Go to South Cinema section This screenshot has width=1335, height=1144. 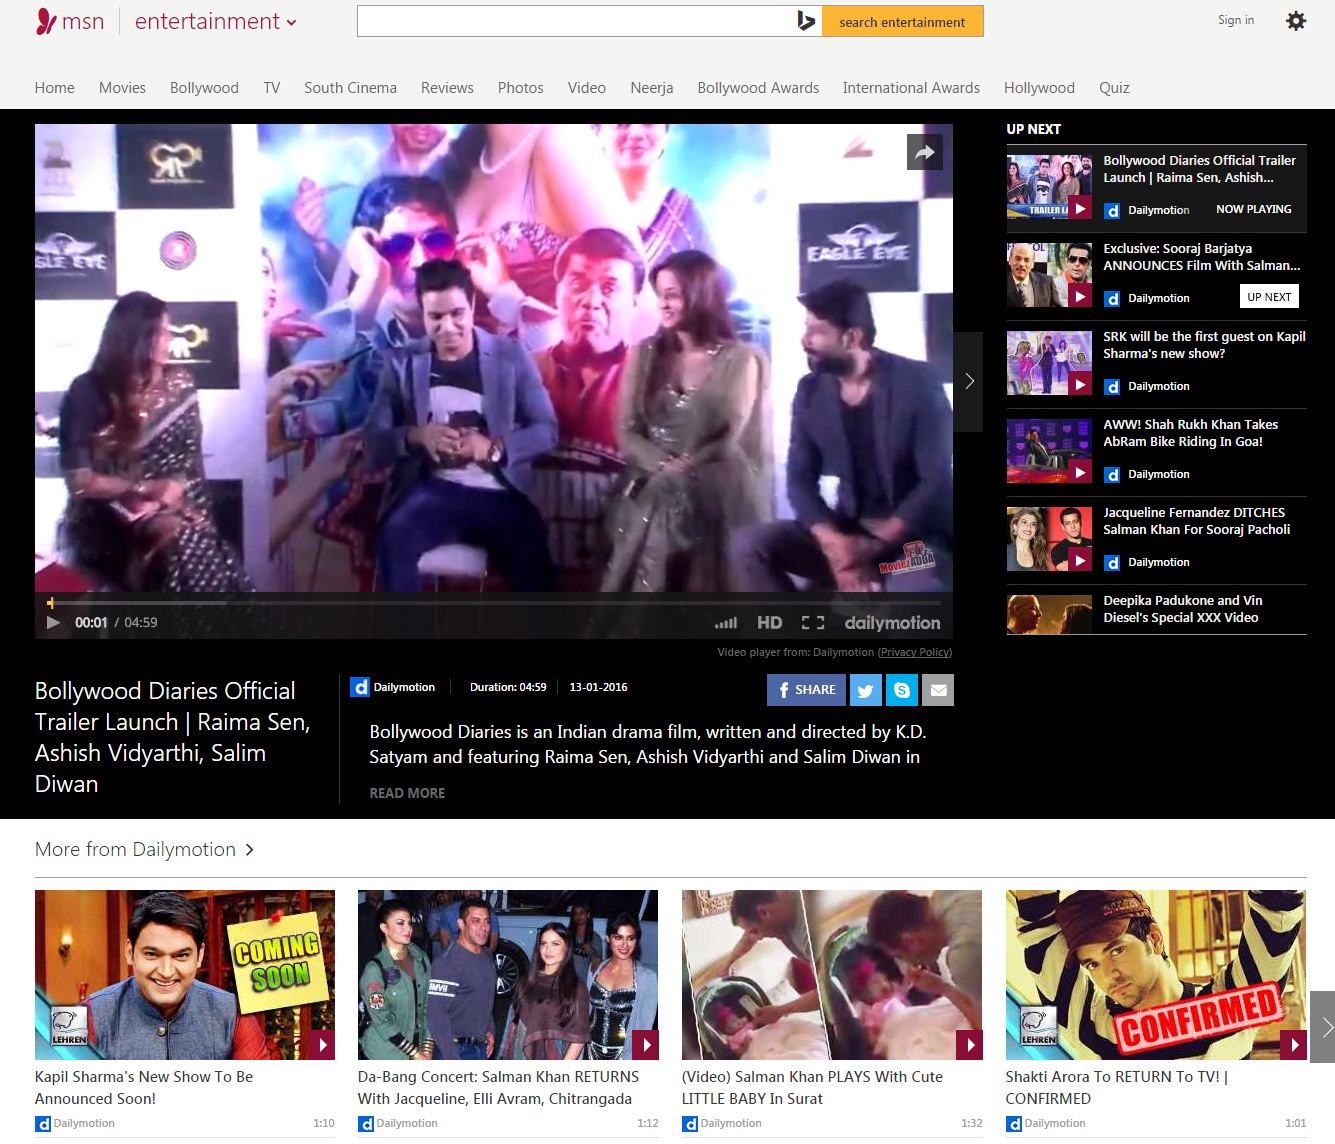point(350,88)
